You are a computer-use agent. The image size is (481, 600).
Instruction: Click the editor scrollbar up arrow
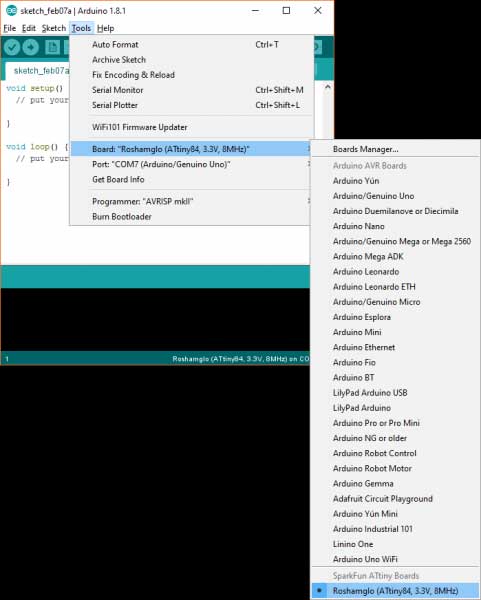pos(328,87)
